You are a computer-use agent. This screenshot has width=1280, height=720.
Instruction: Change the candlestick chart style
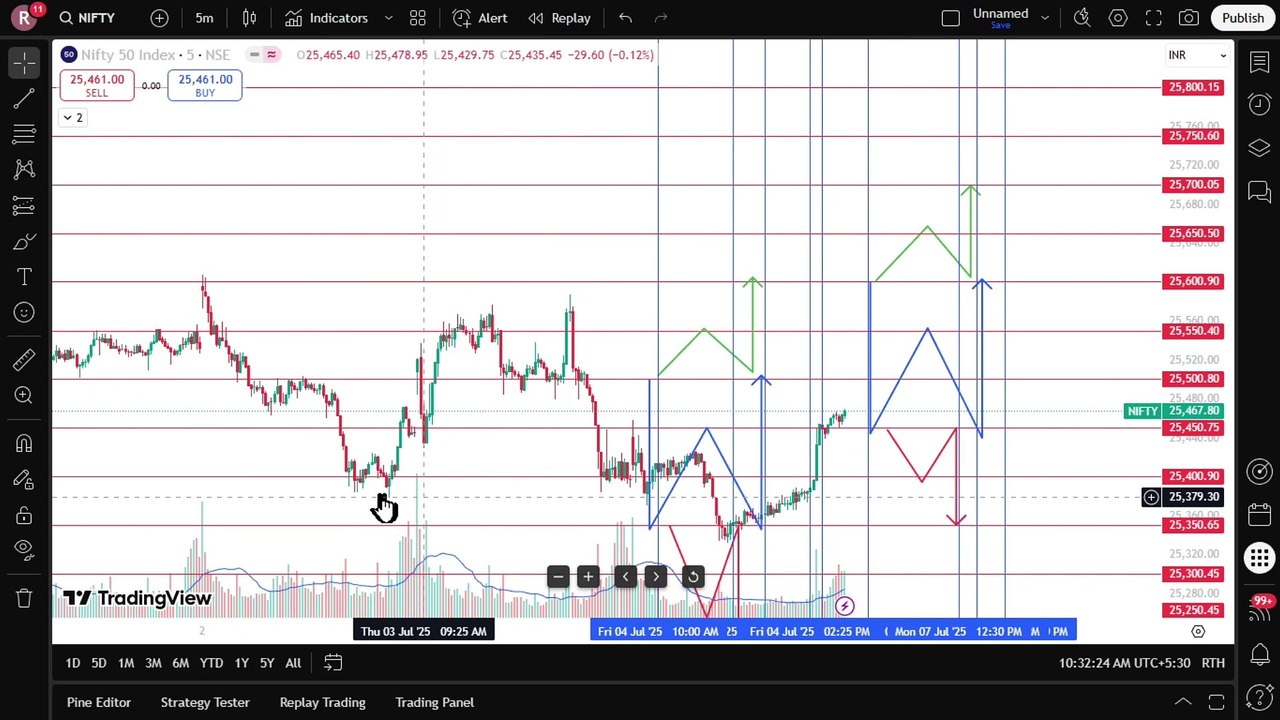[250, 18]
